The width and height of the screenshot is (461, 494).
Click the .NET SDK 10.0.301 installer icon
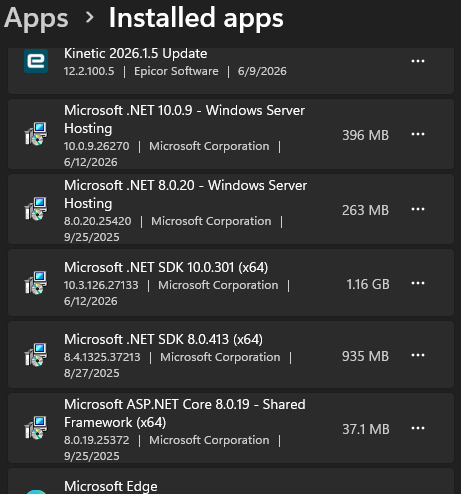click(36, 283)
